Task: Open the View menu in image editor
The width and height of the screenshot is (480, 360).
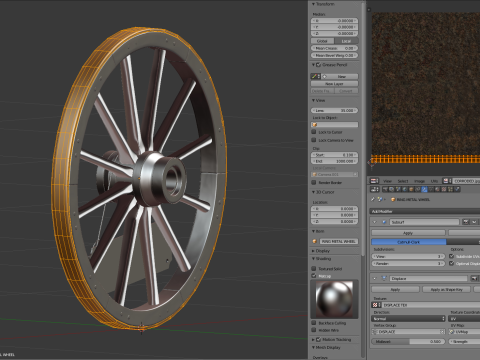Action: [387, 181]
